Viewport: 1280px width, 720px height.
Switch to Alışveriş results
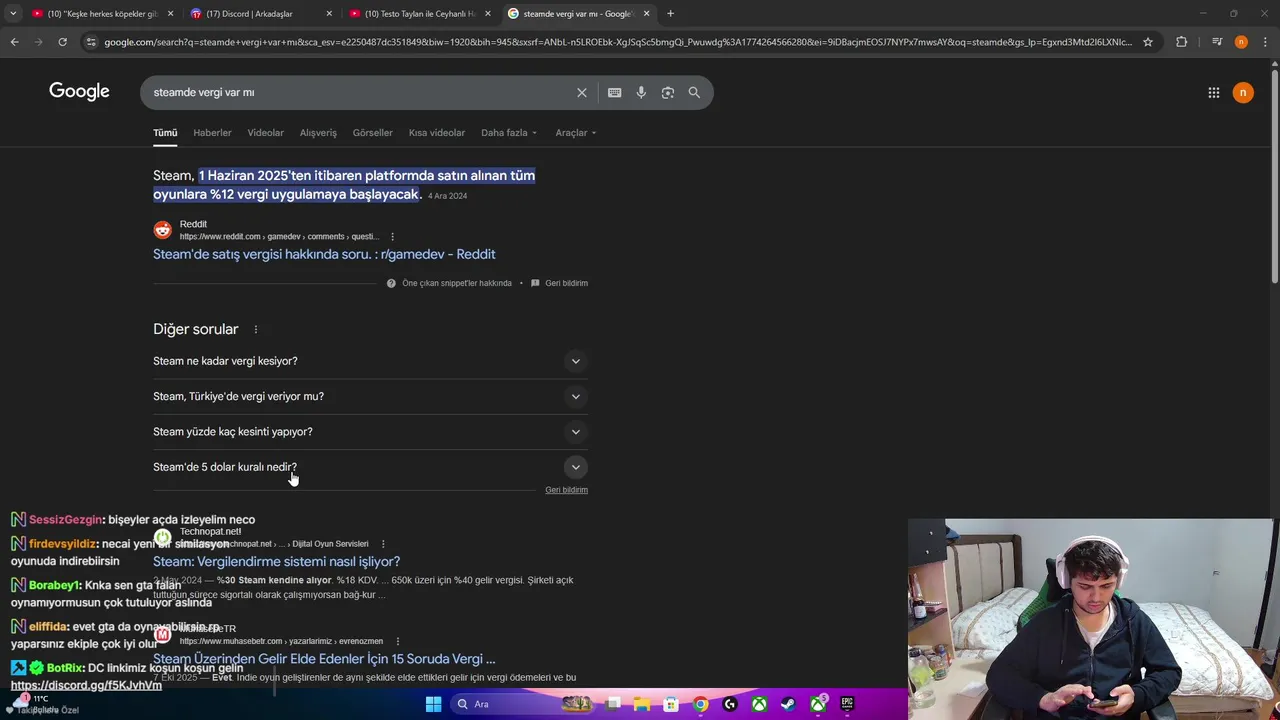318,132
